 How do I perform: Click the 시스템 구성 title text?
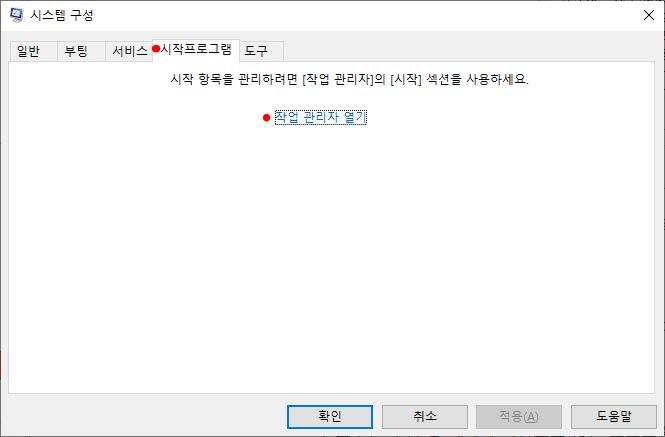tap(61, 15)
